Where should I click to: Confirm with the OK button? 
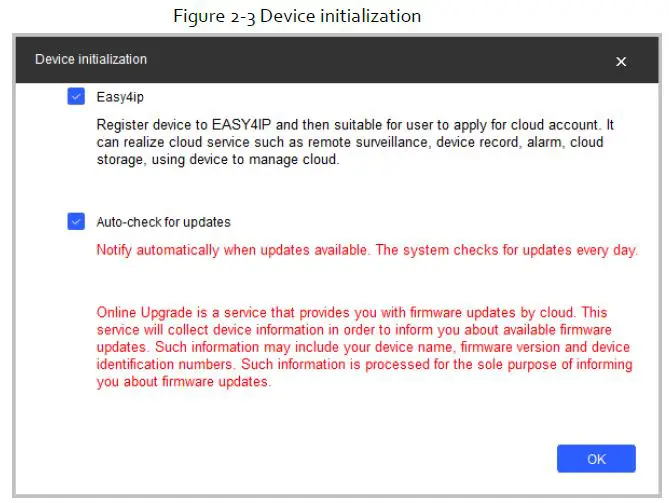pyautogui.click(x=596, y=459)
